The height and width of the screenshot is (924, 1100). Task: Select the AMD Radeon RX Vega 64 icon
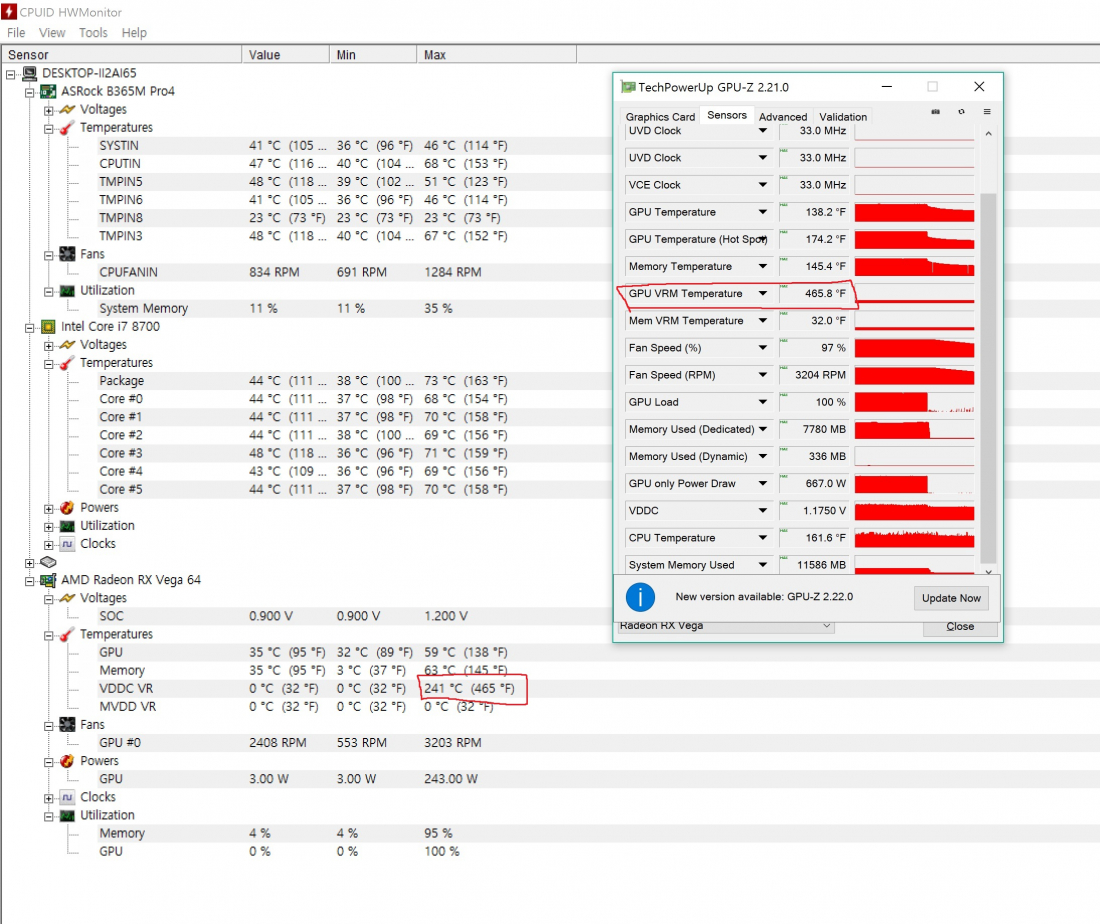click(x=48, y=580)
